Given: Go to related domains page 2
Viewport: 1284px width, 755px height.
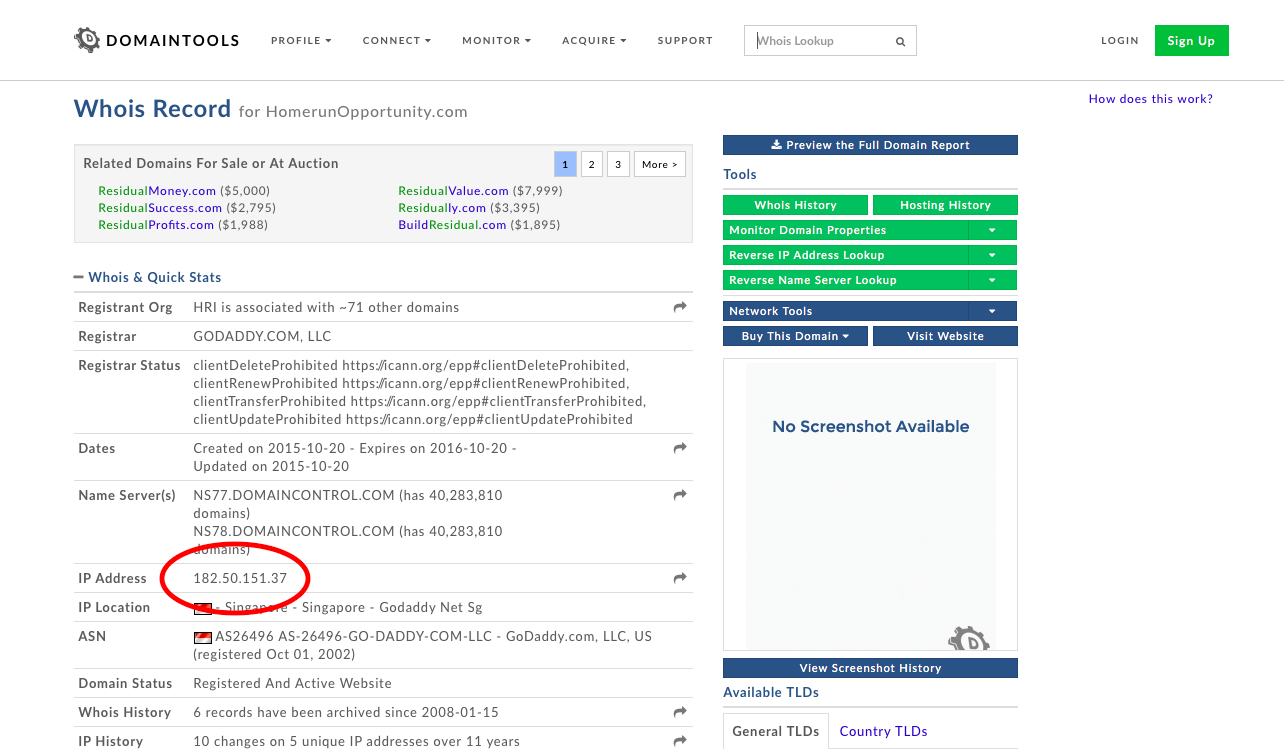Looking at the screenshot, I should pos(591,164).
